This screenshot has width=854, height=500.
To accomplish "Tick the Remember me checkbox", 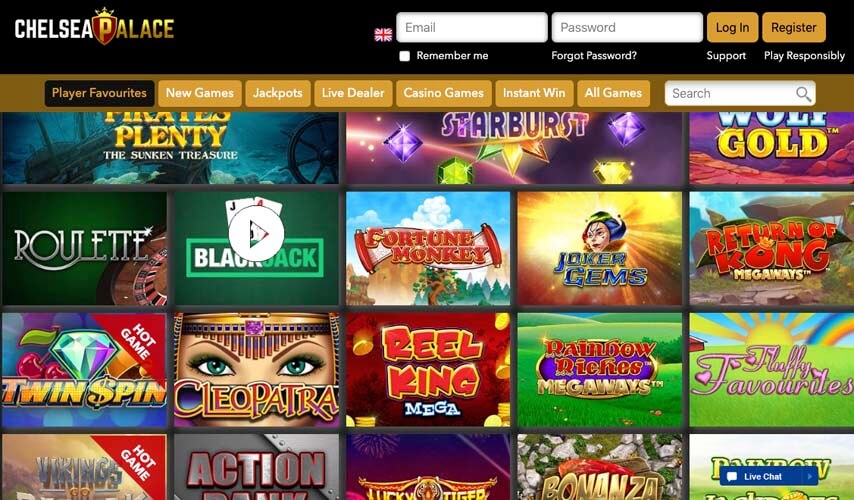I will (x=405, y=56).
